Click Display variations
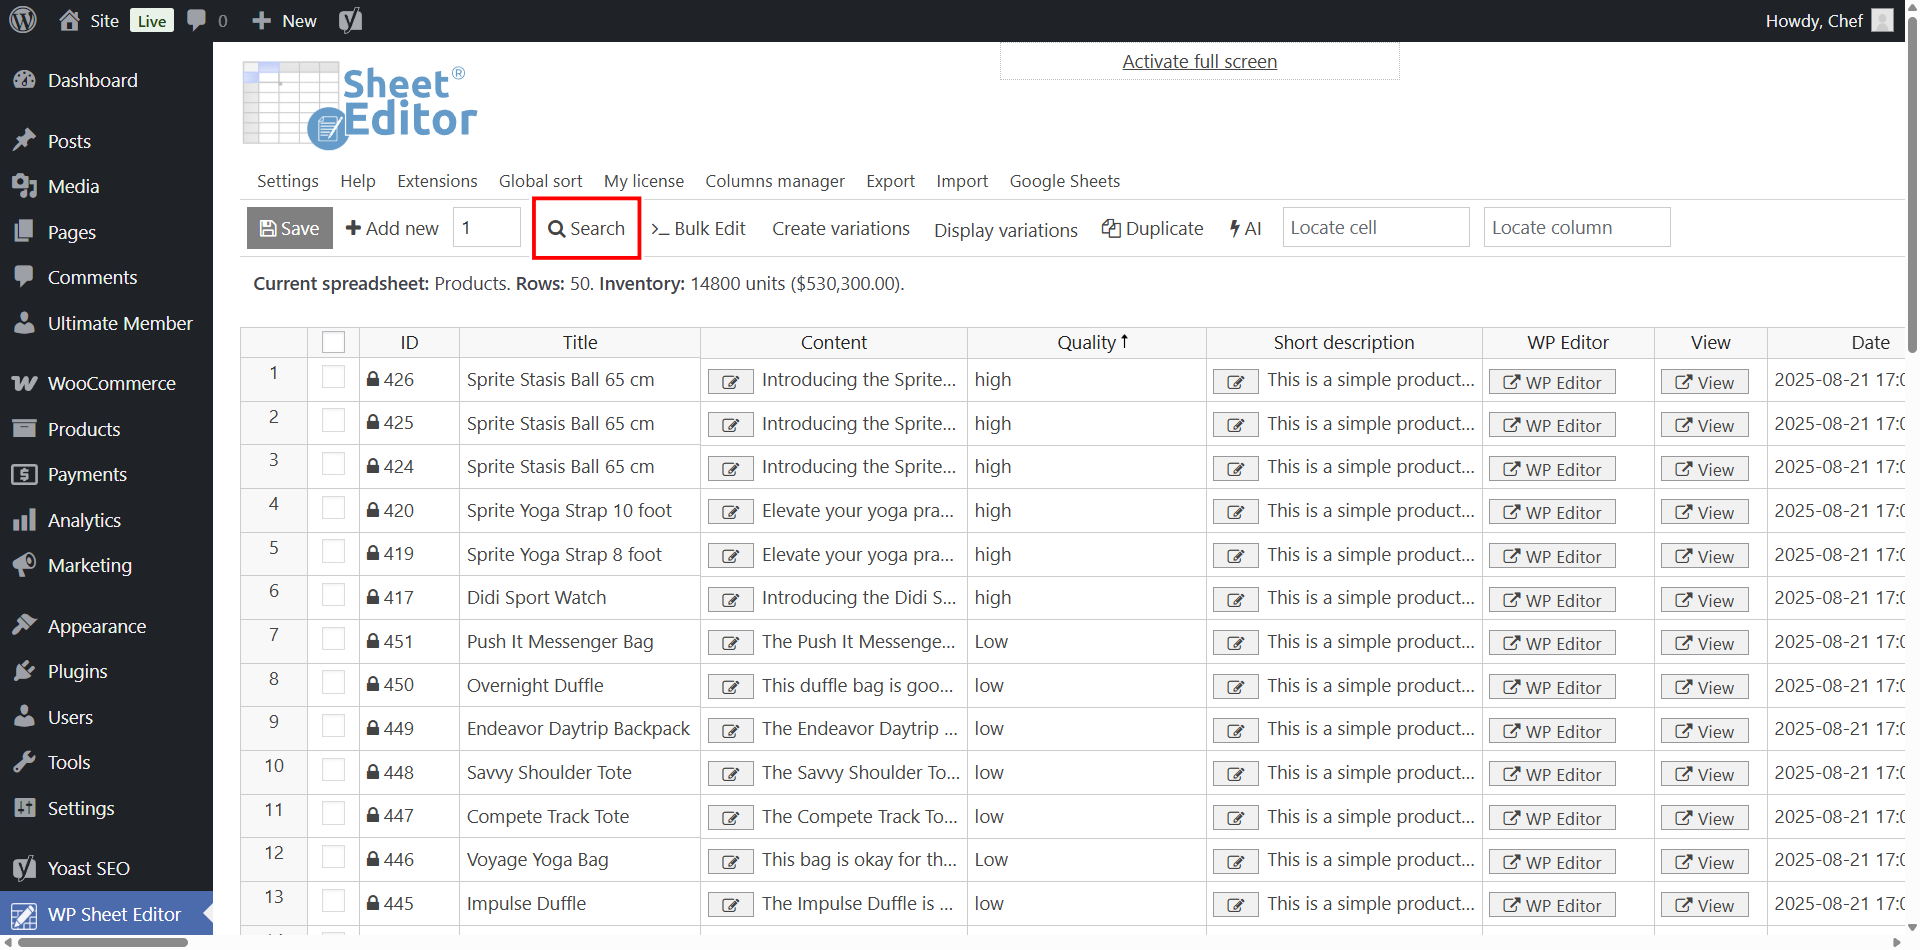This screenshot has width=1920, height=950. pyautogui.click(x=1006, y=230)
